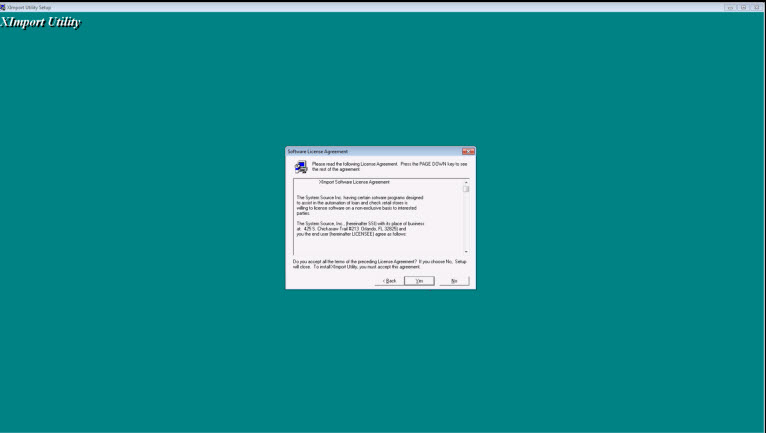Go to previous step with Back button
Screen dimensions: 766x433
(389, 281)
